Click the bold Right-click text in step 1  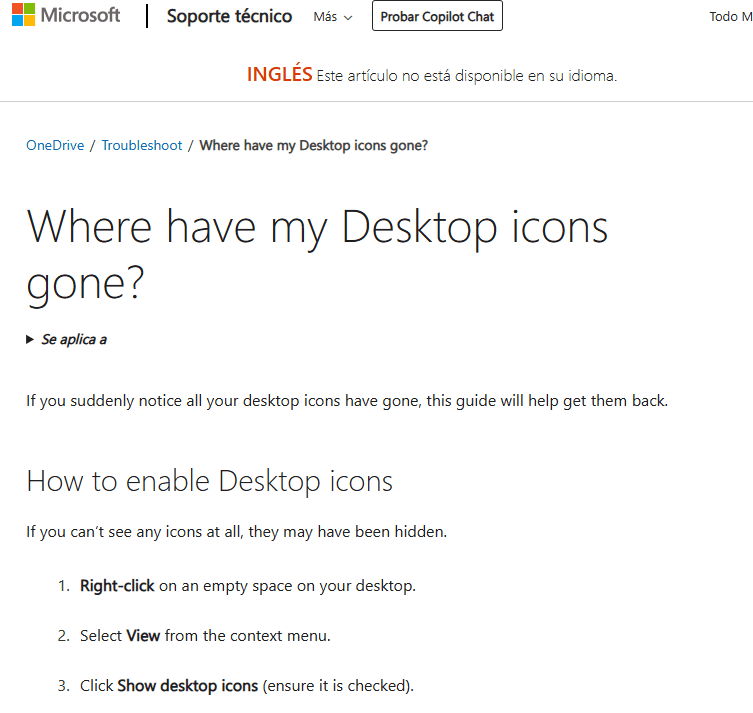click(117, 586)
